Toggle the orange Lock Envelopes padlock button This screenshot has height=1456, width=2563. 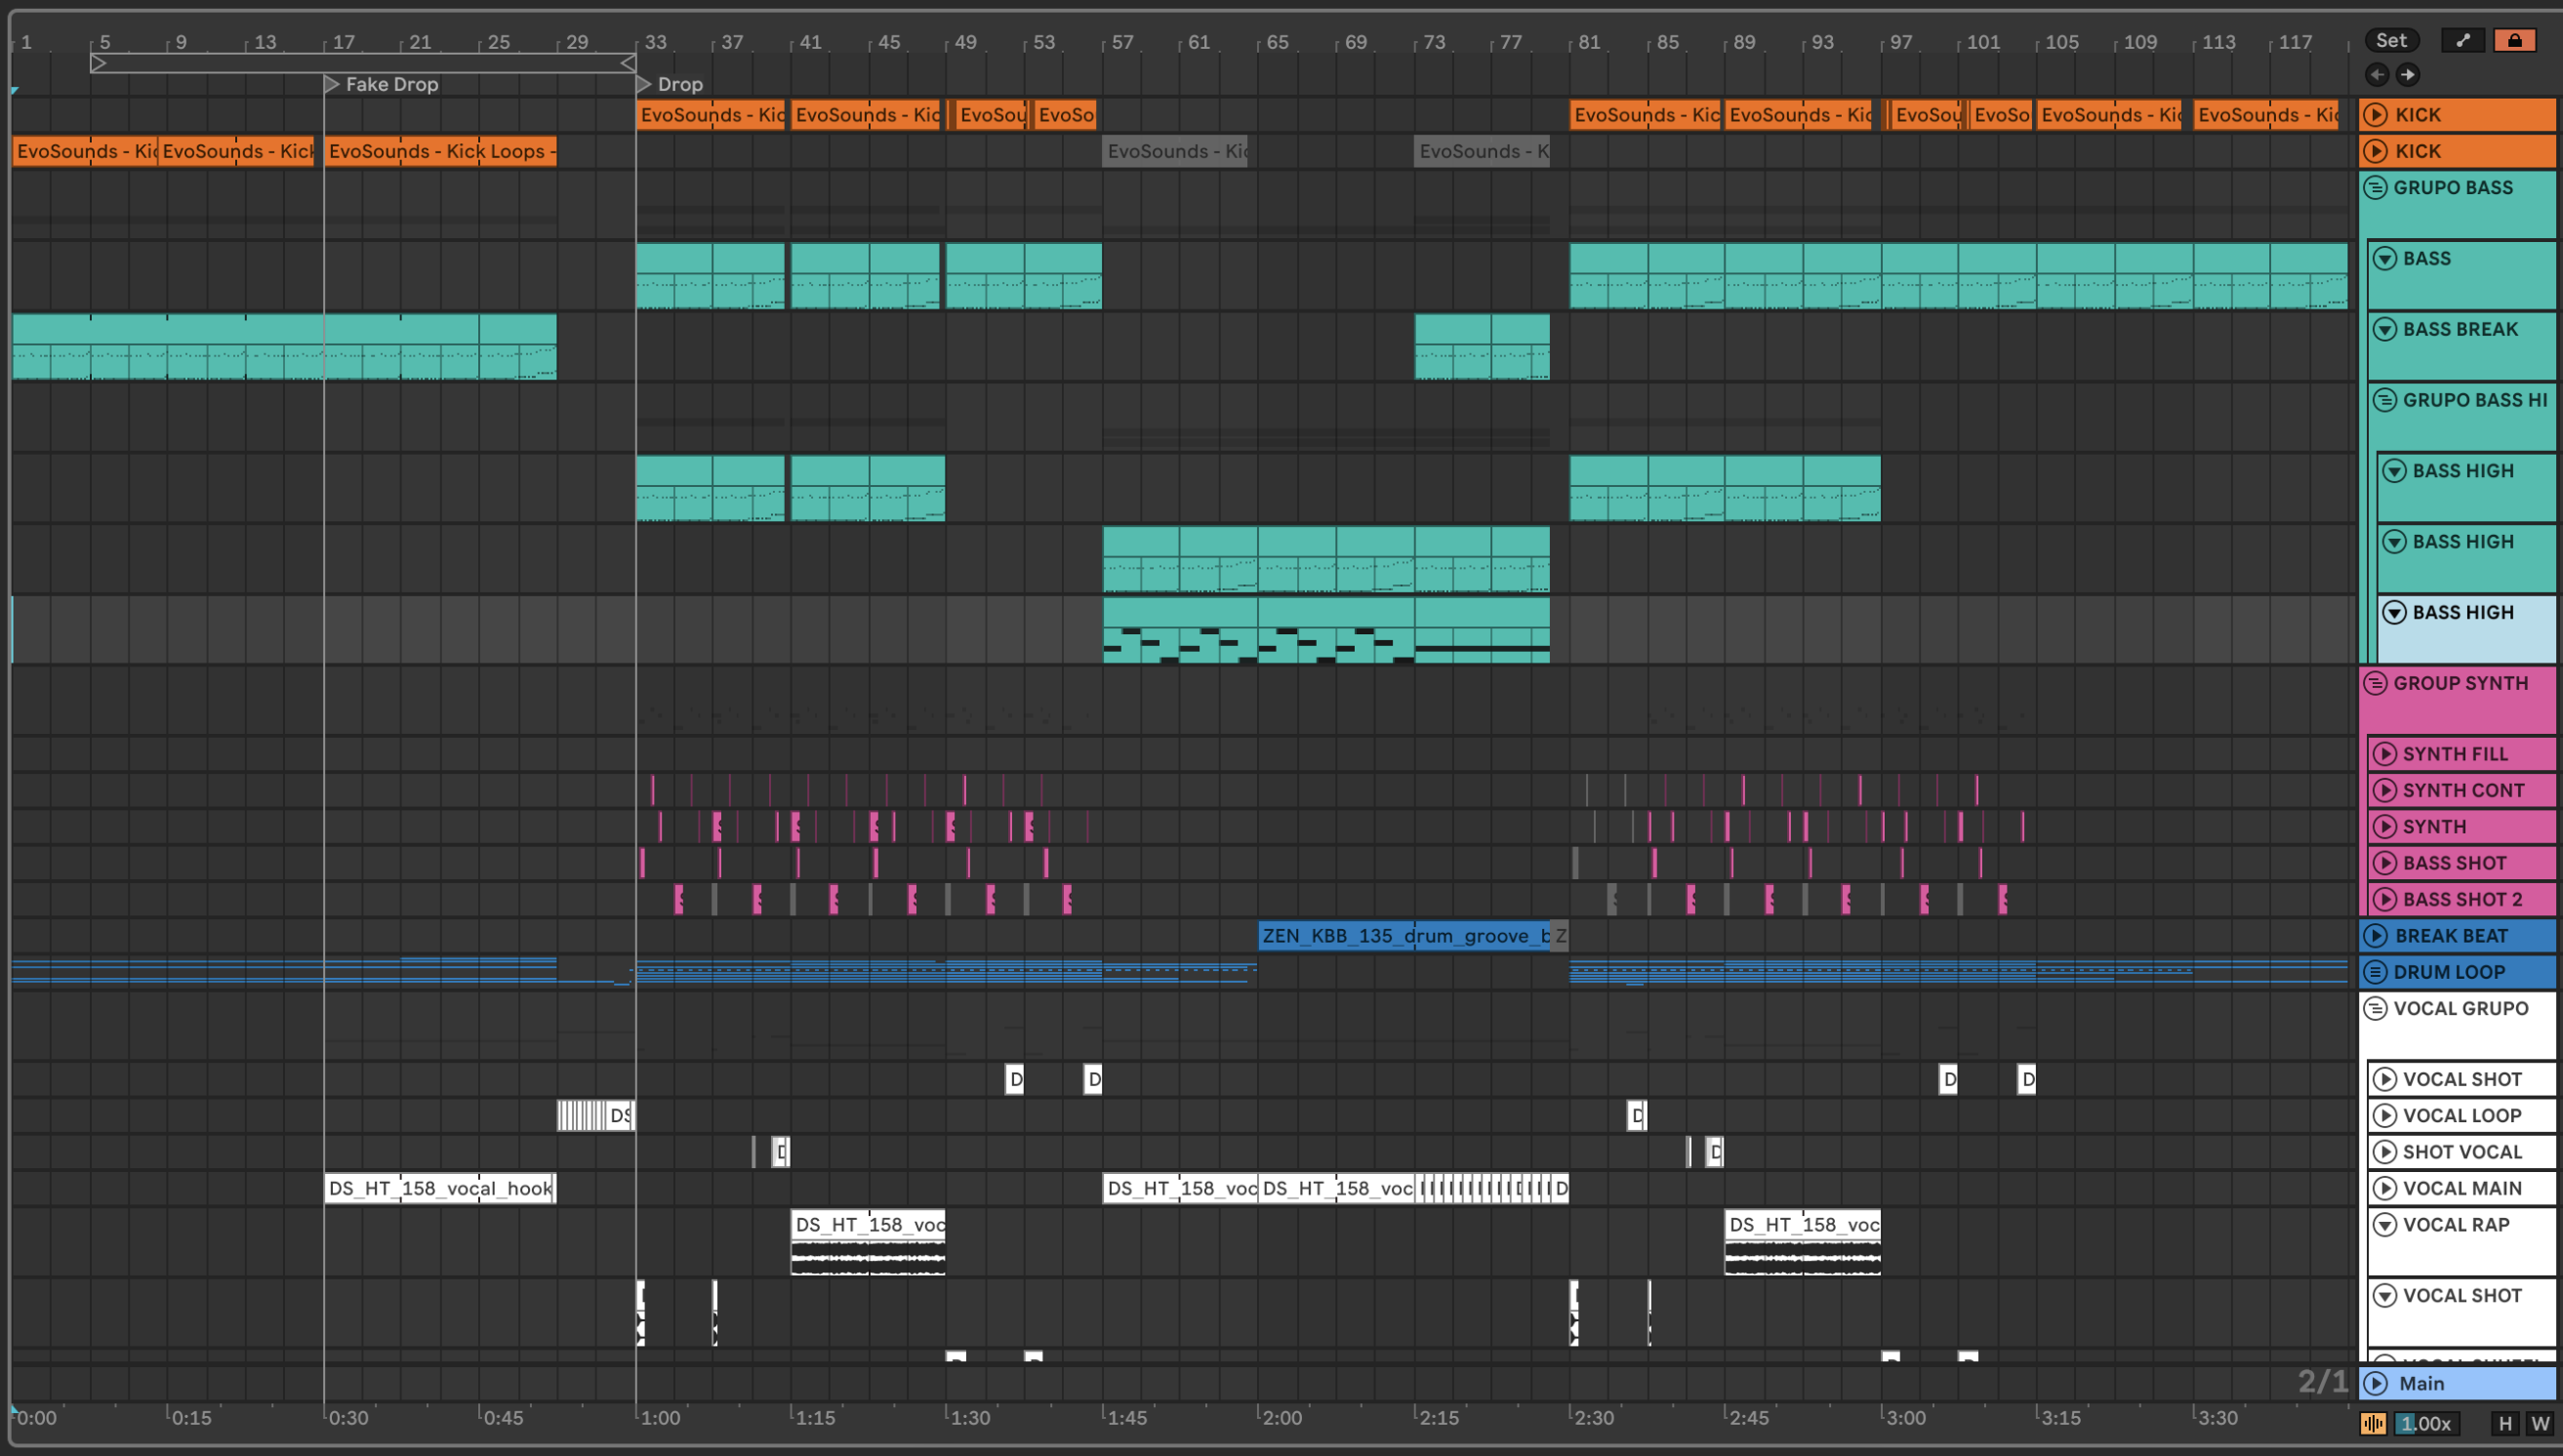(x=2514, y=40)
